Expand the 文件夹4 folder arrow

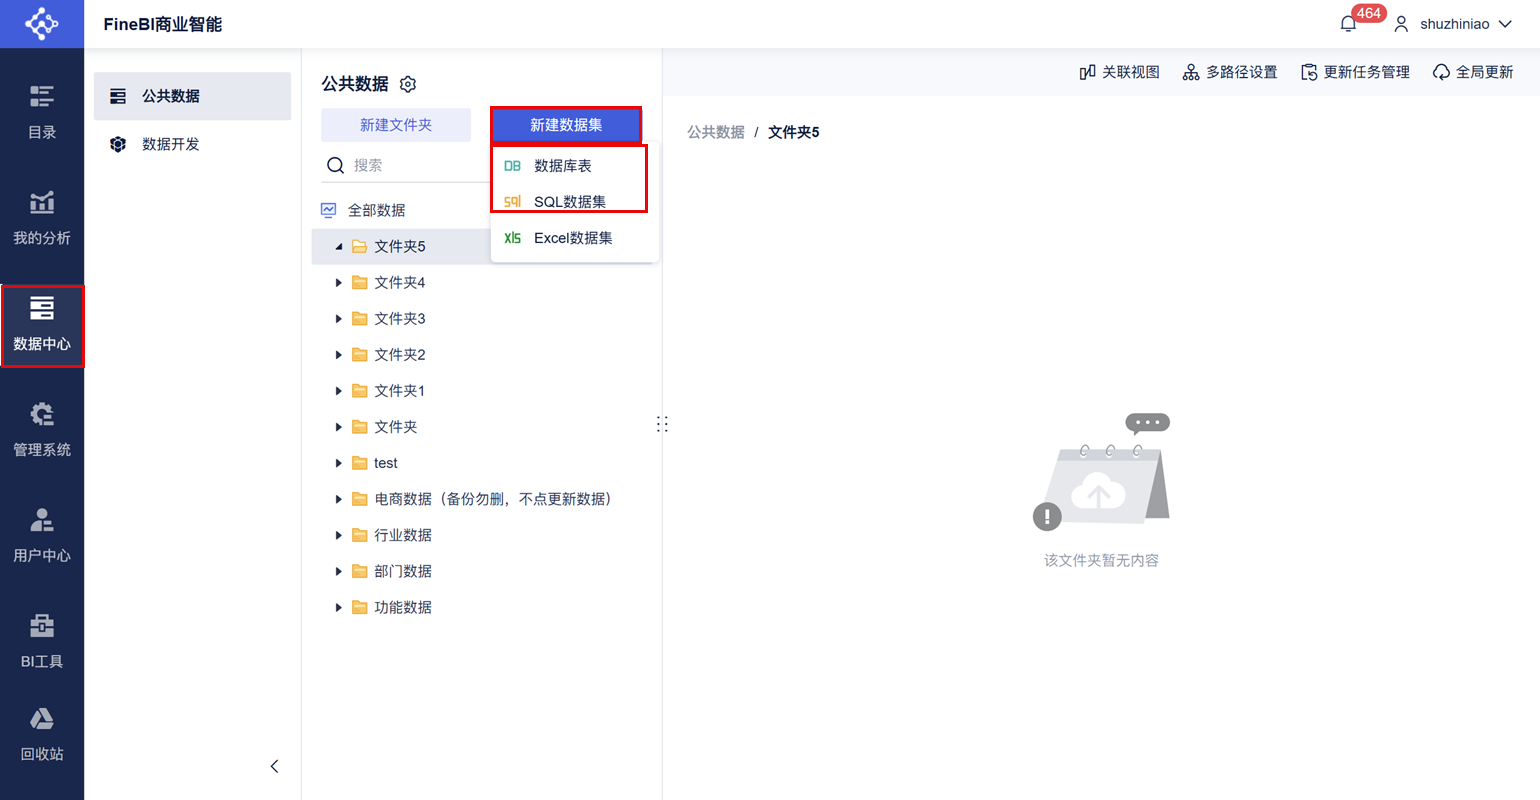click(338, 283)
